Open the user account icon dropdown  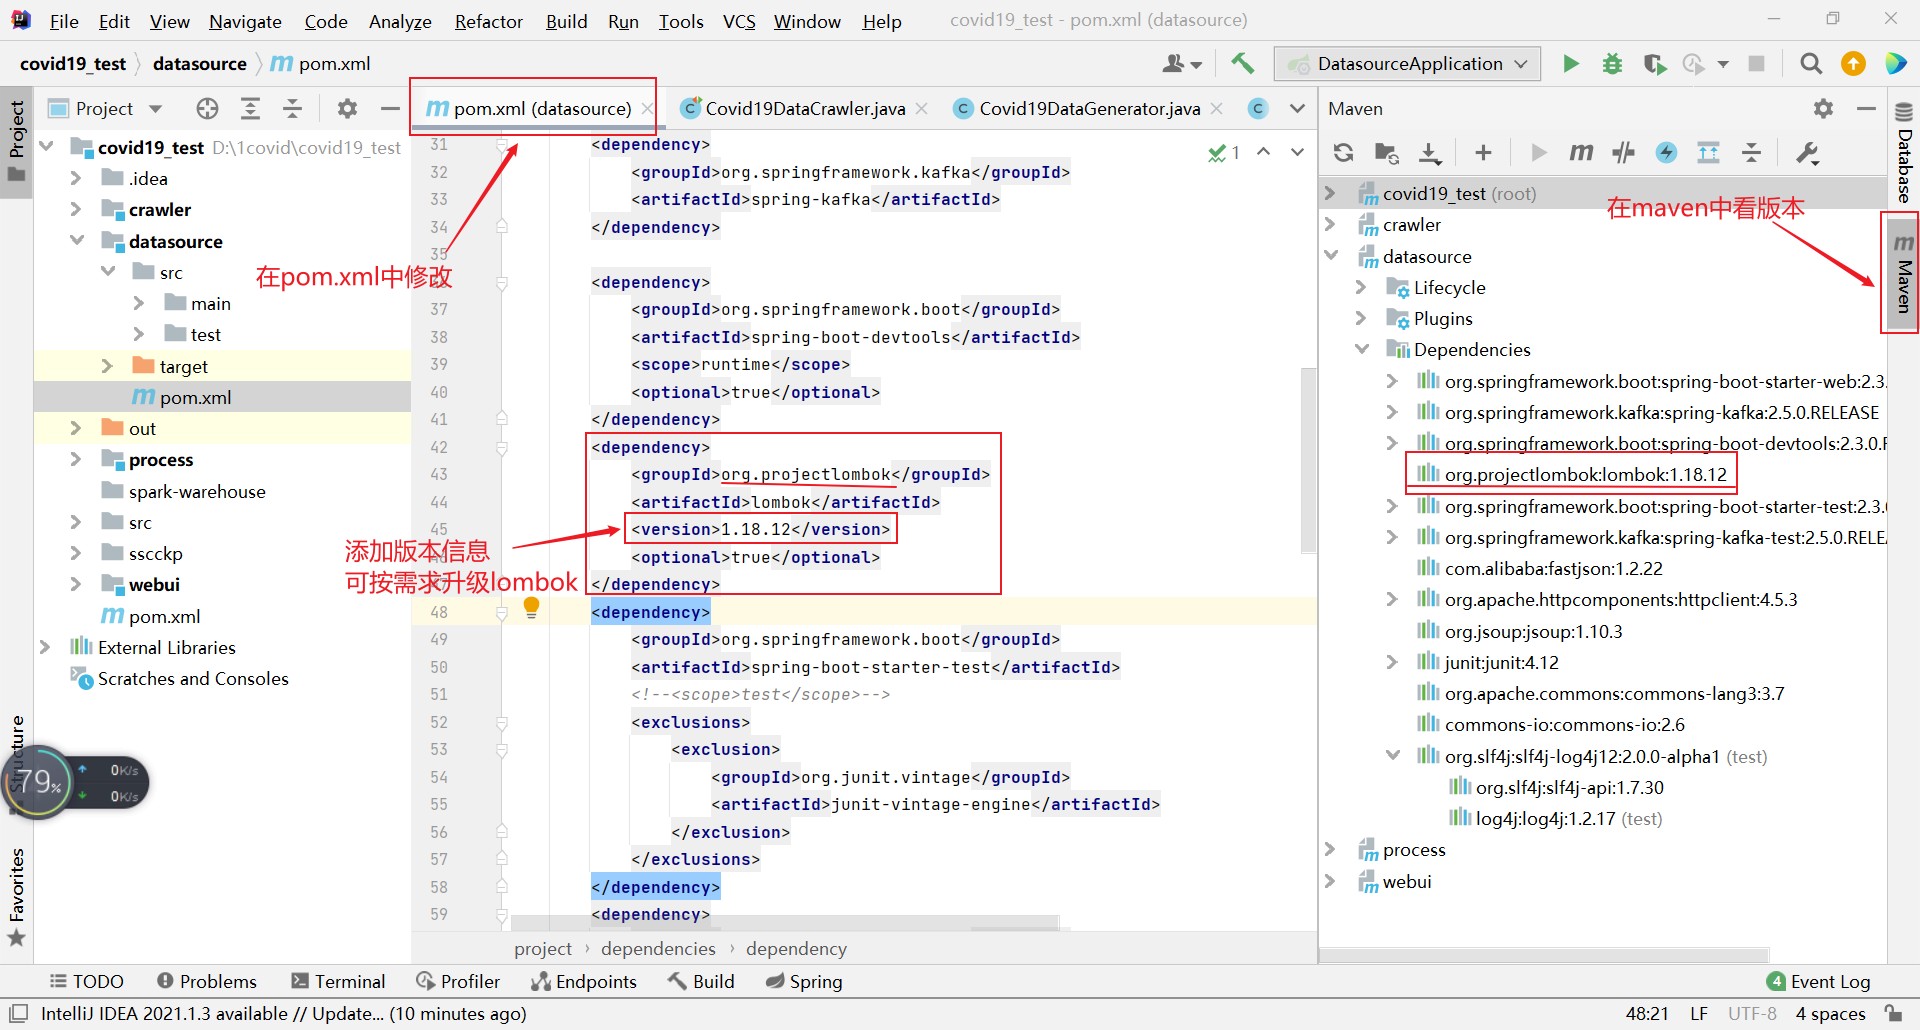point(1181,64)
